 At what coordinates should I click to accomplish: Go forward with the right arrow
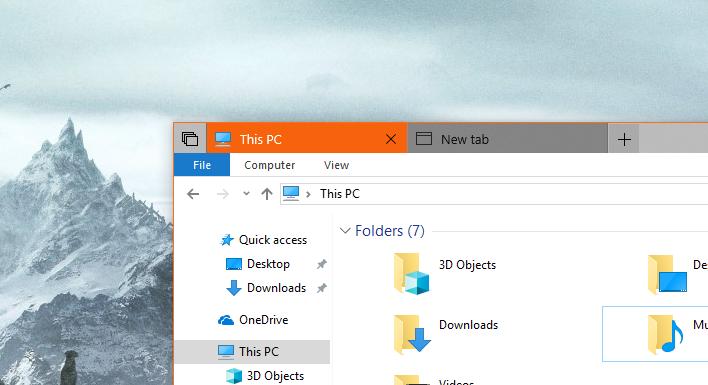point(223,194)
